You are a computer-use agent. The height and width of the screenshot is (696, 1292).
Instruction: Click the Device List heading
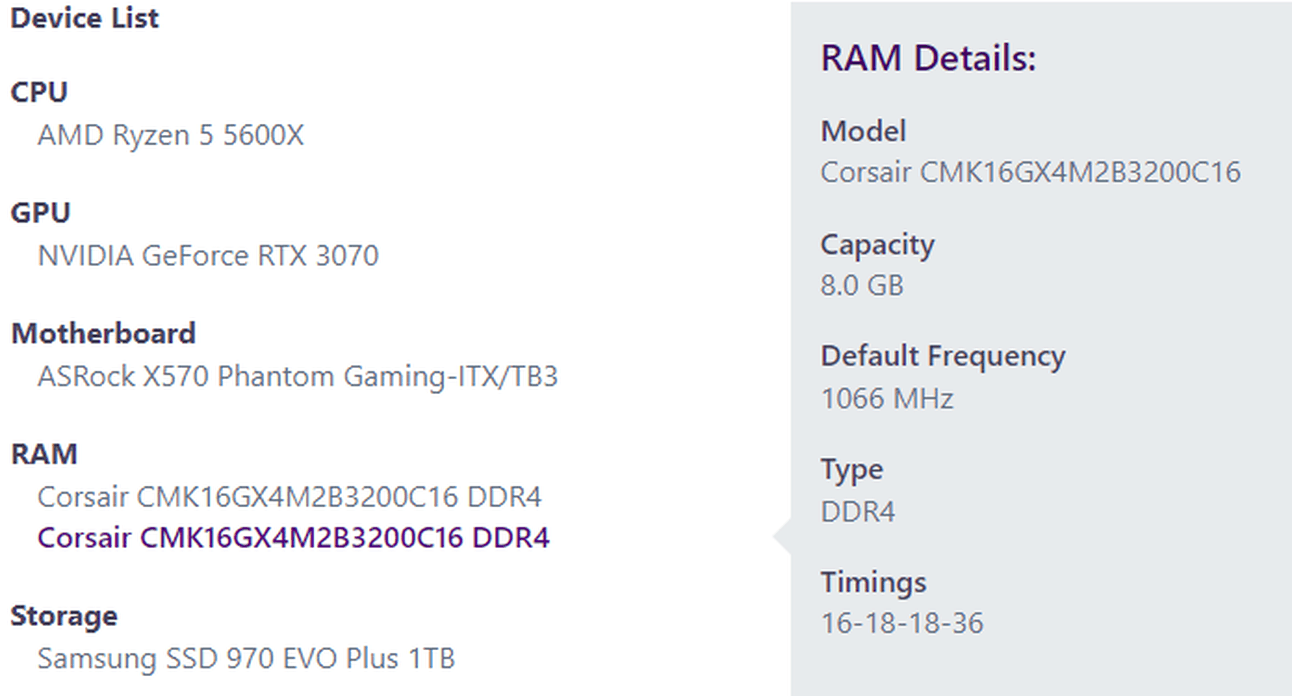tap(85, 18)
